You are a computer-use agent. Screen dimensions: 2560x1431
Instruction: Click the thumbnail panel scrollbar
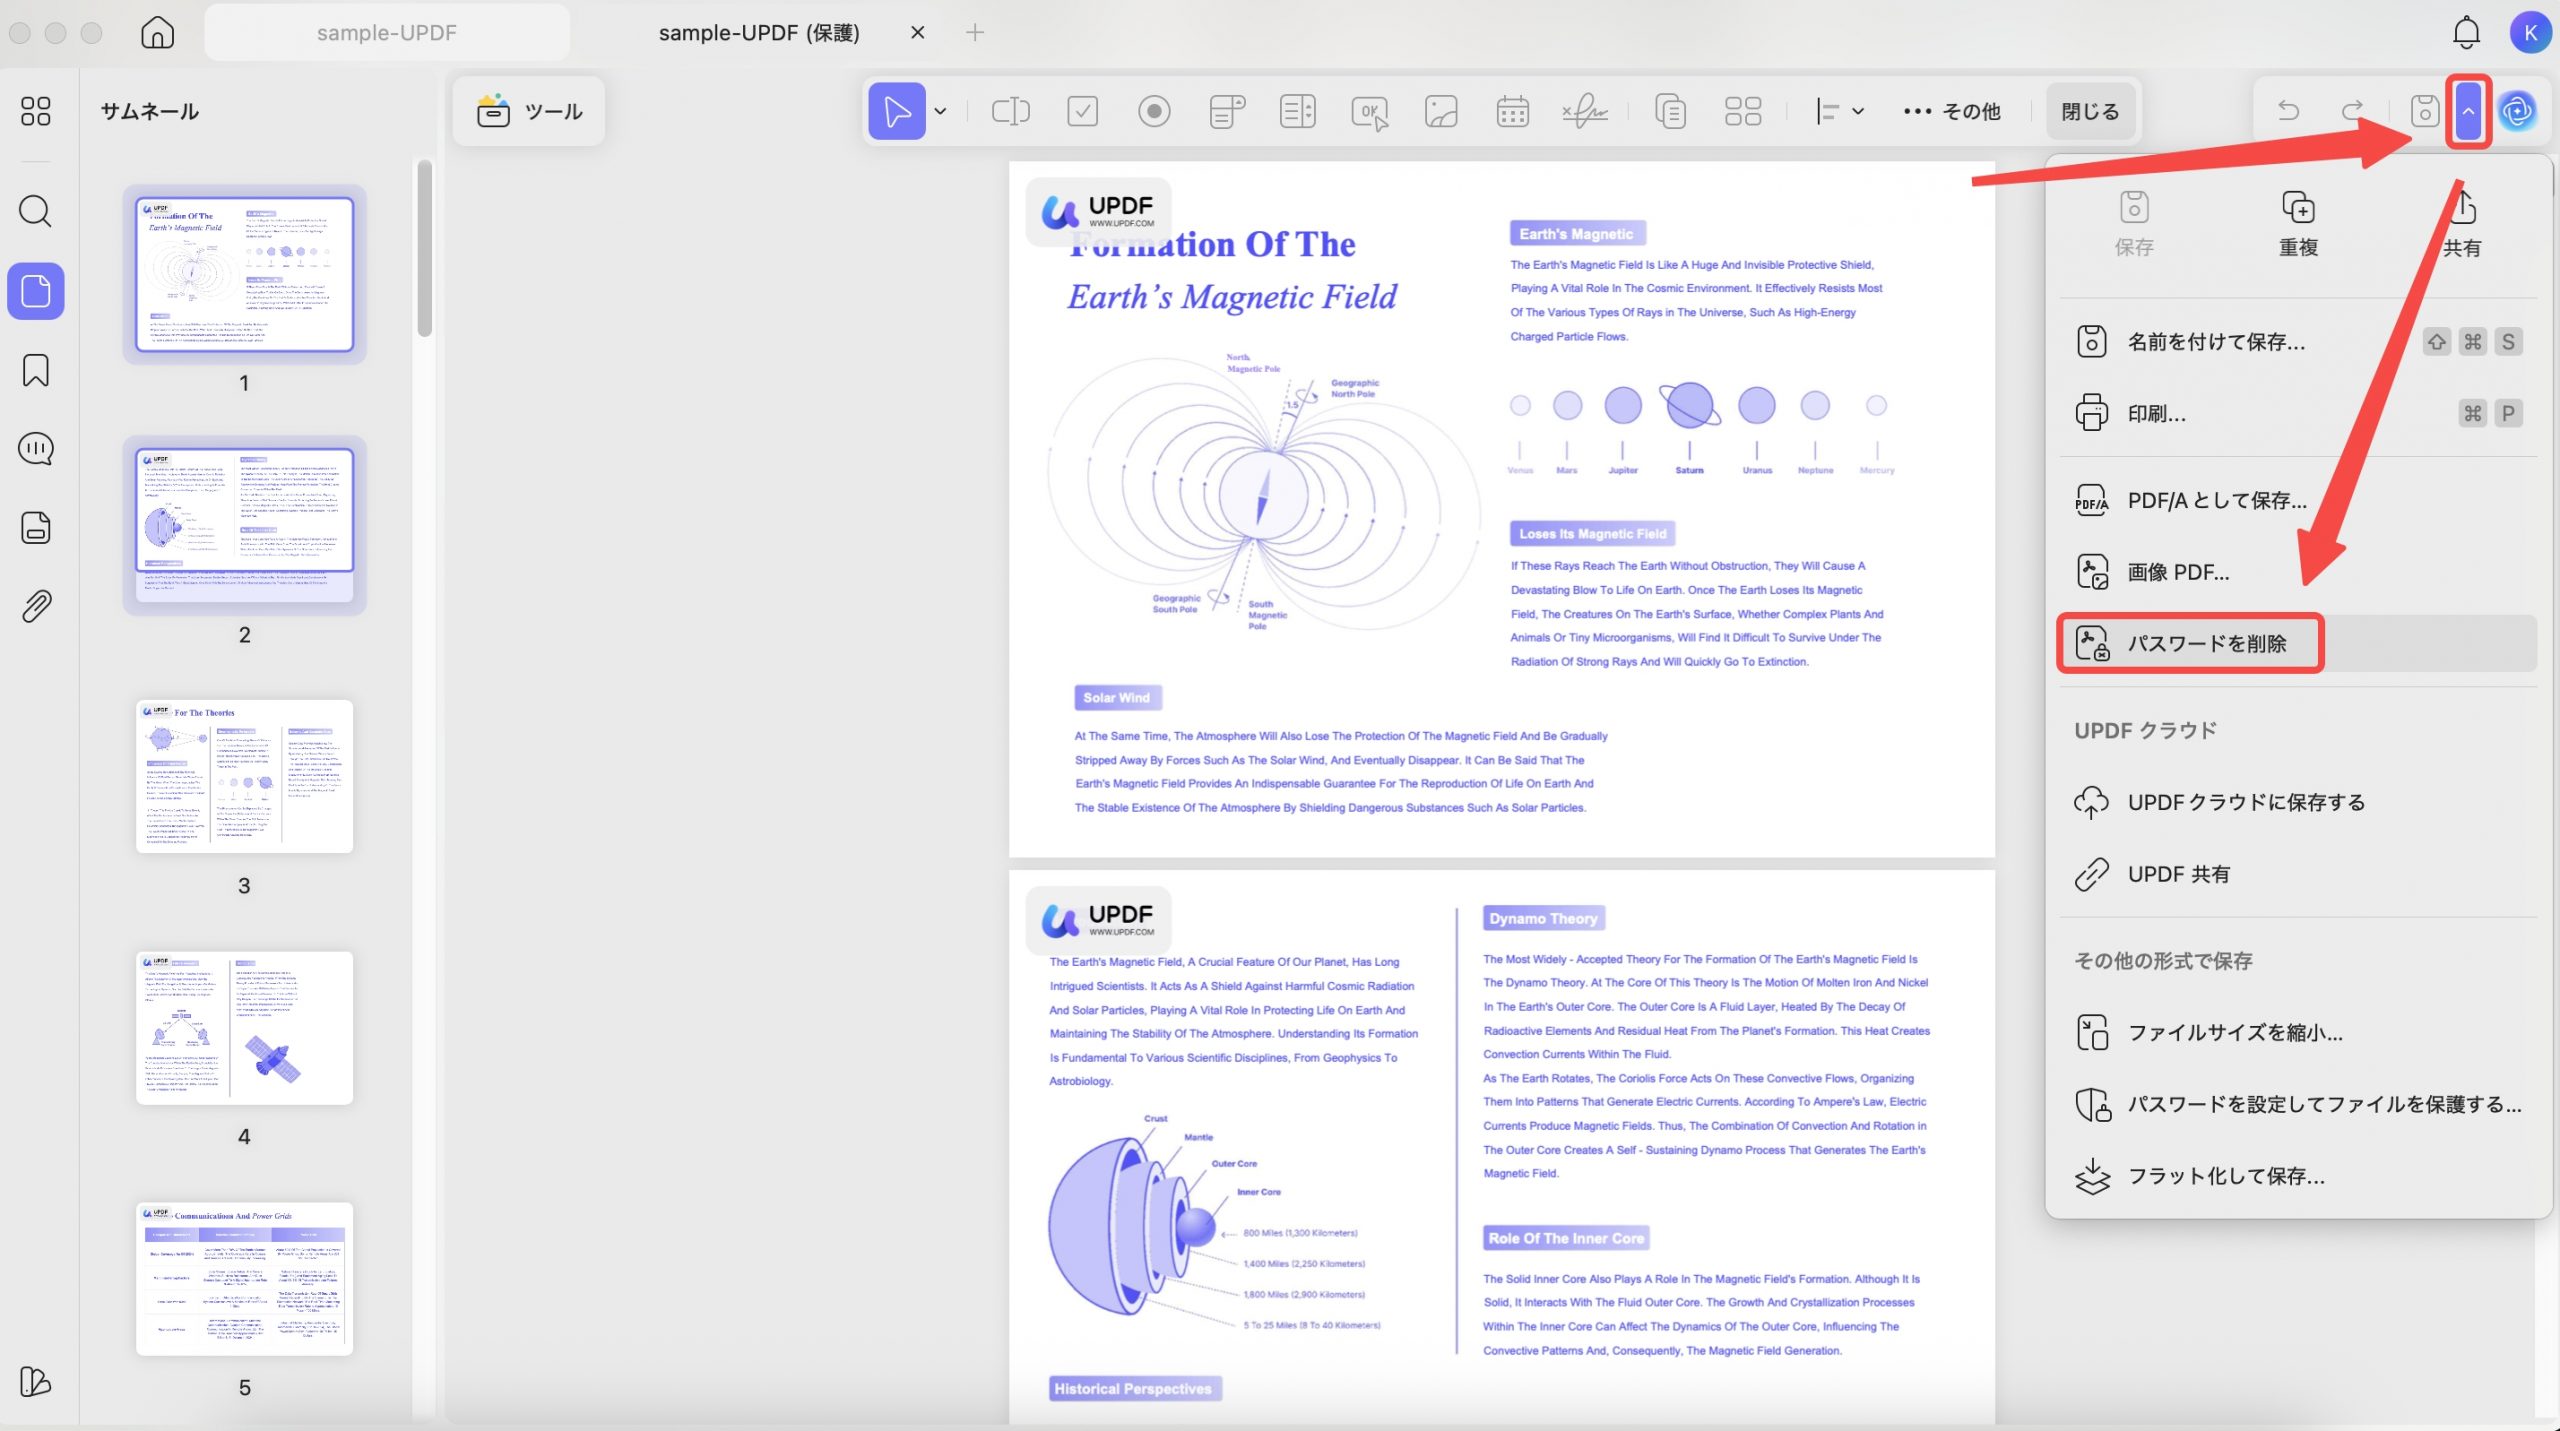[424, 248]
